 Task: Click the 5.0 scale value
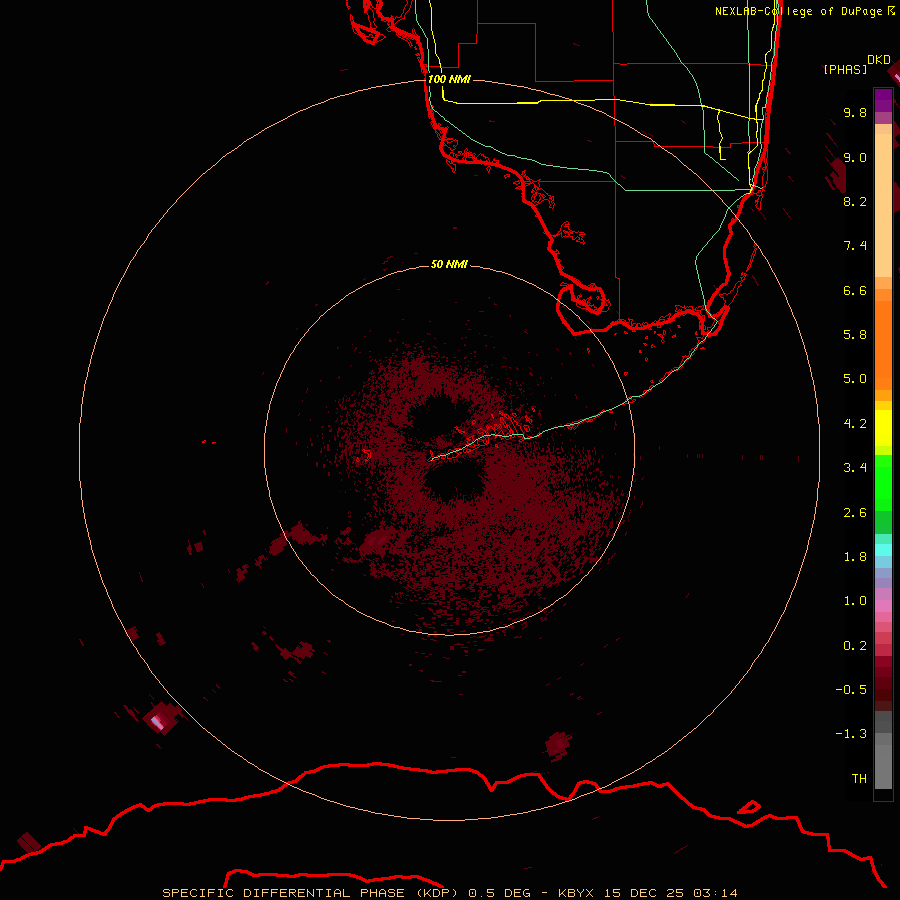pyautogui.click(x=855, y=379)
